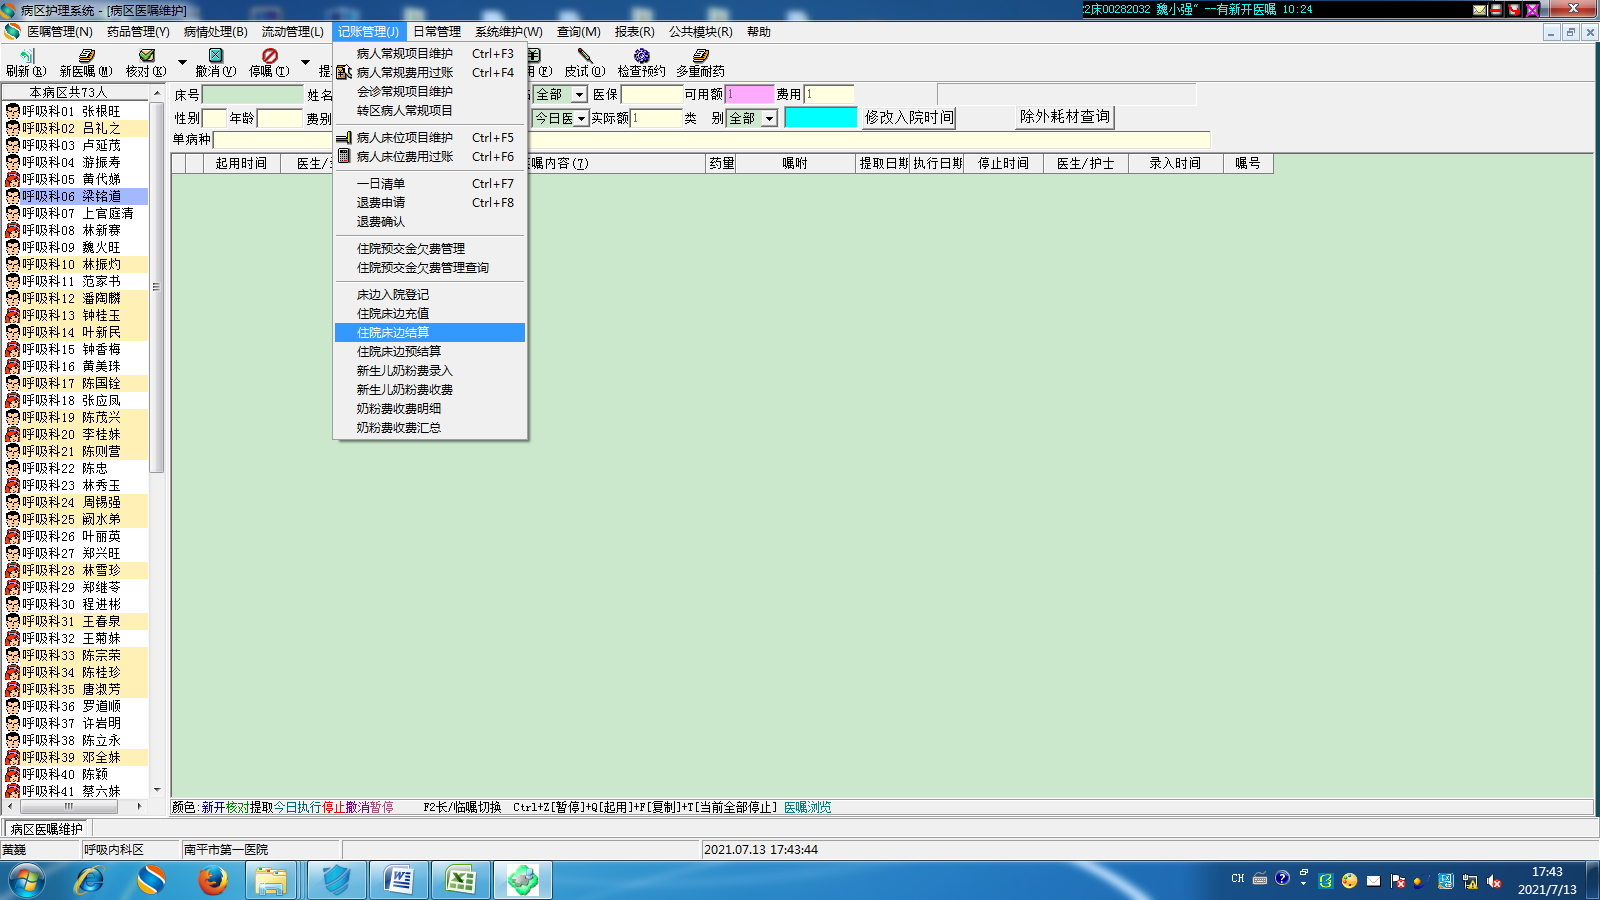Open the Excel taskbar icon

(x=461, y=880)
